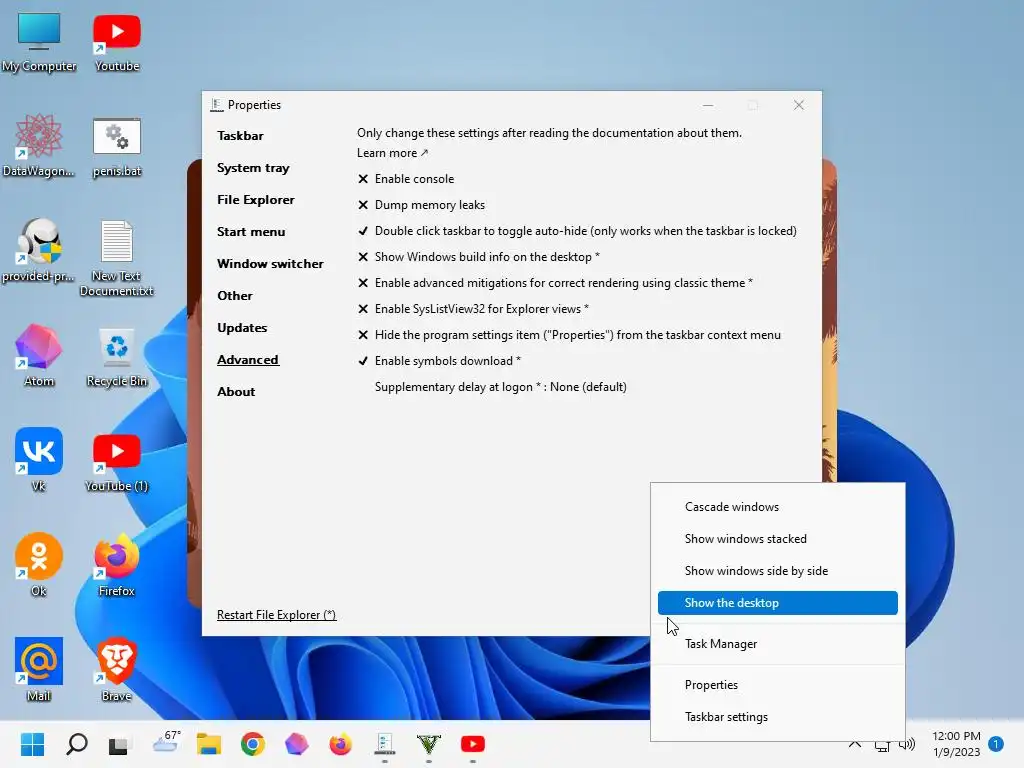Launch Firefox from desktop shortcut
Viewport: 1024px width, 768px height.
(x=117, y=564)
